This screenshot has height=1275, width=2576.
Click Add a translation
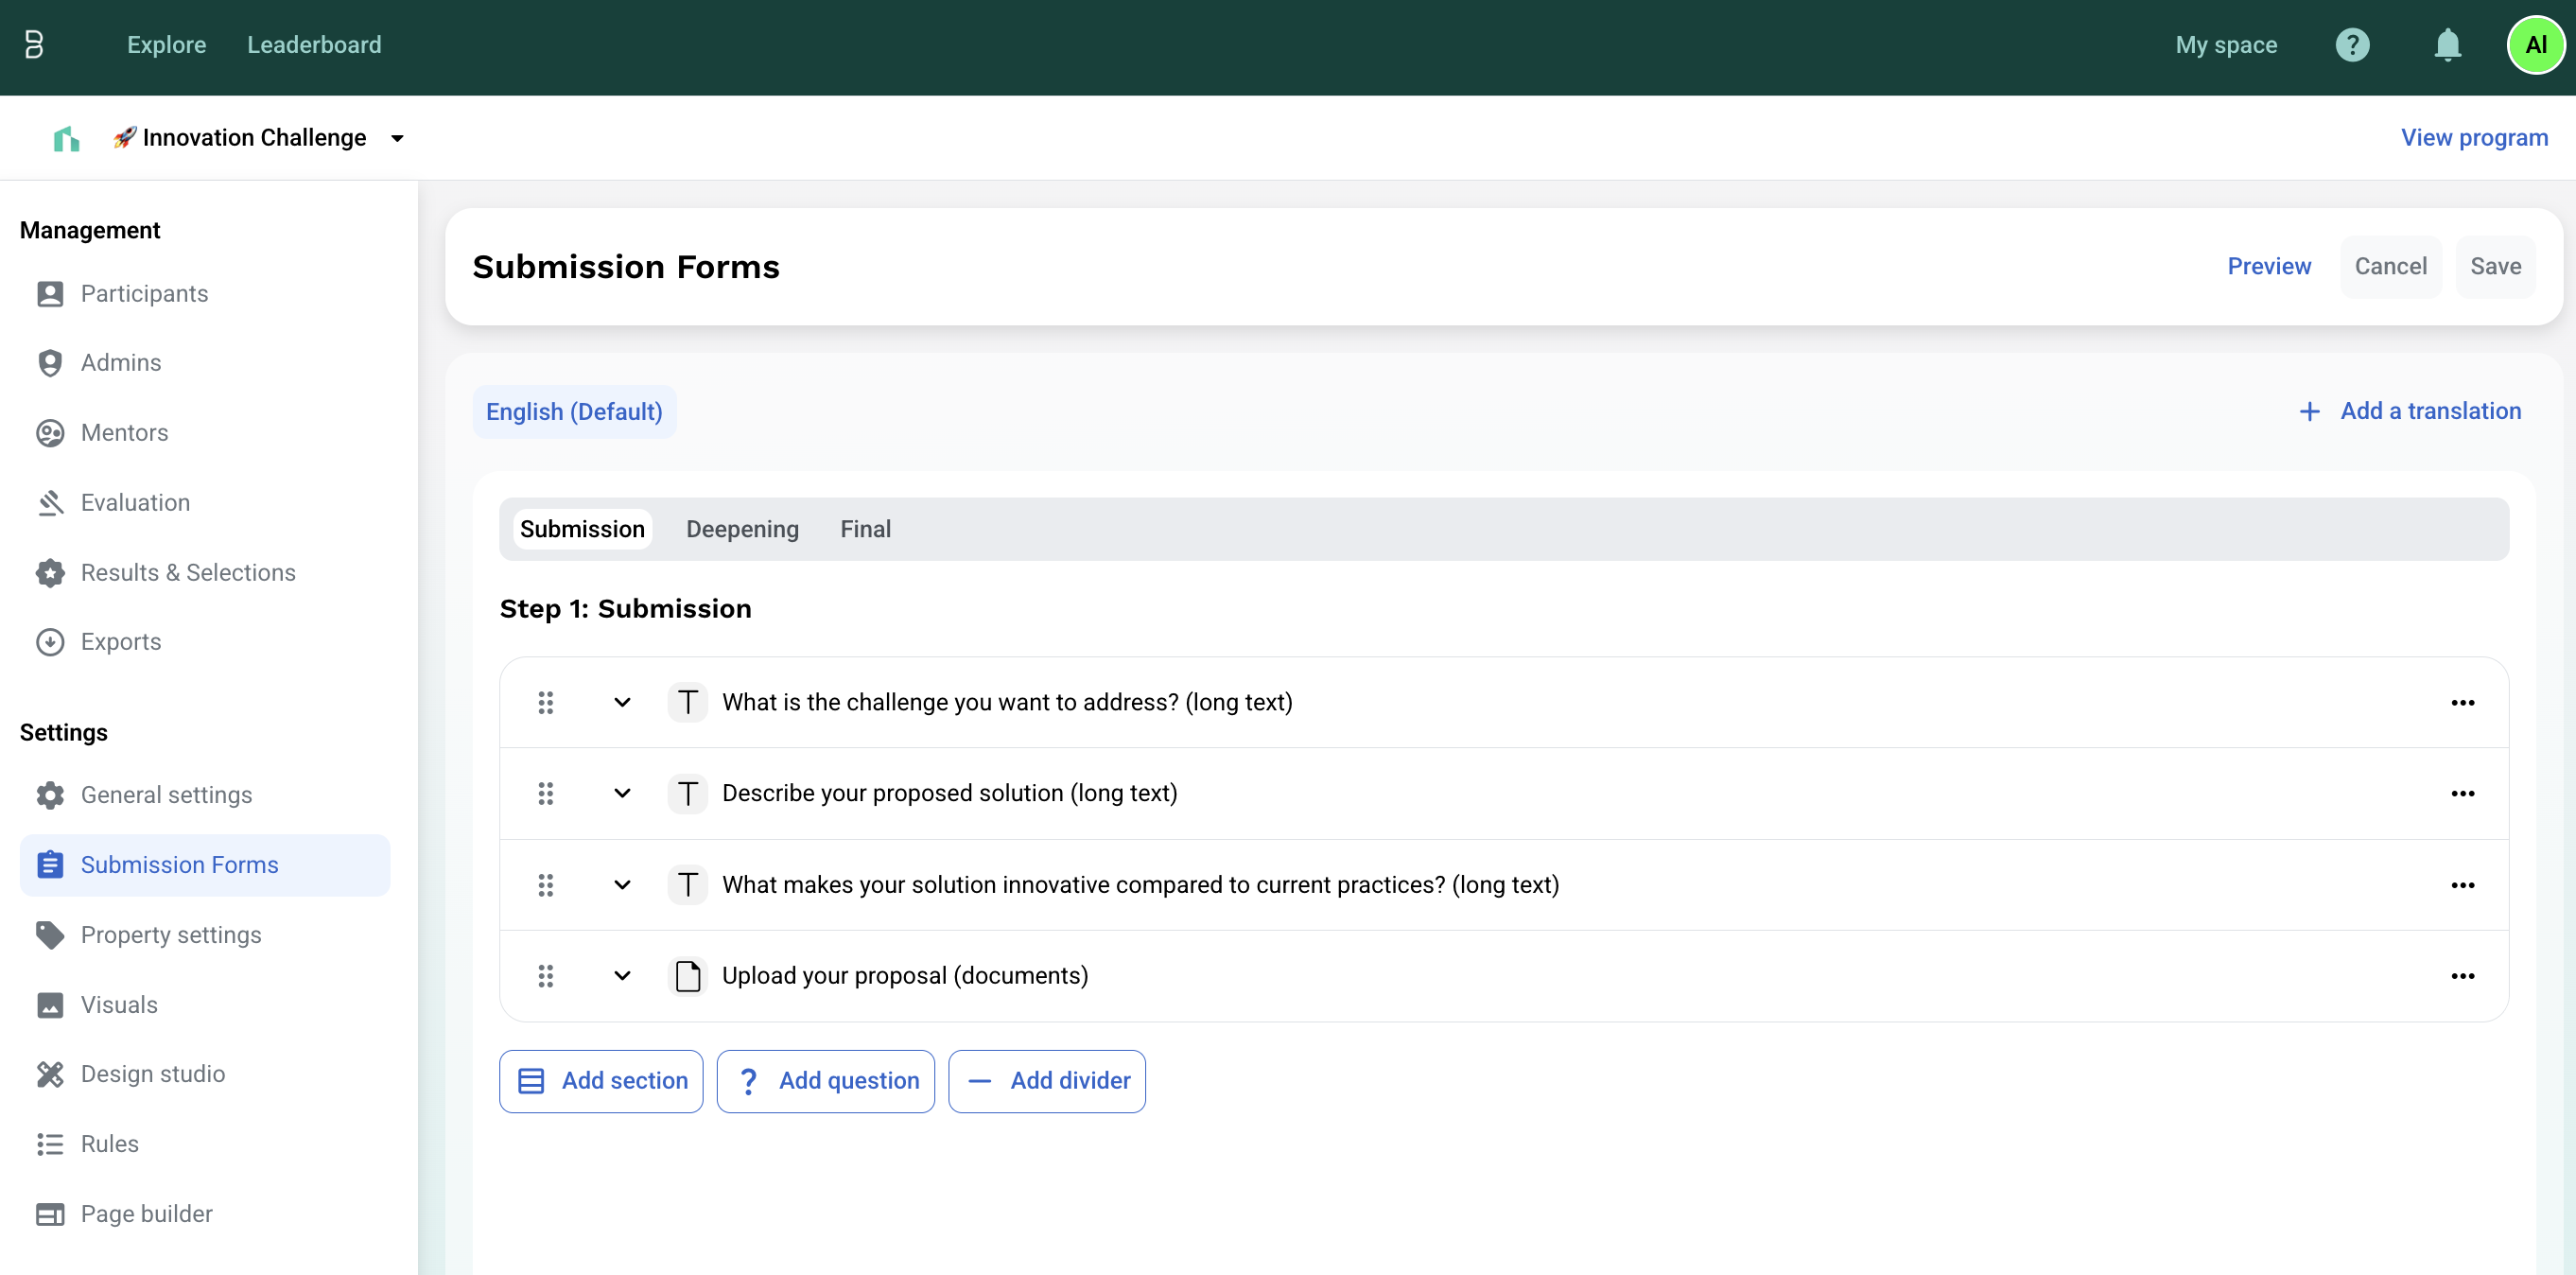click(x=2410, y=411)
